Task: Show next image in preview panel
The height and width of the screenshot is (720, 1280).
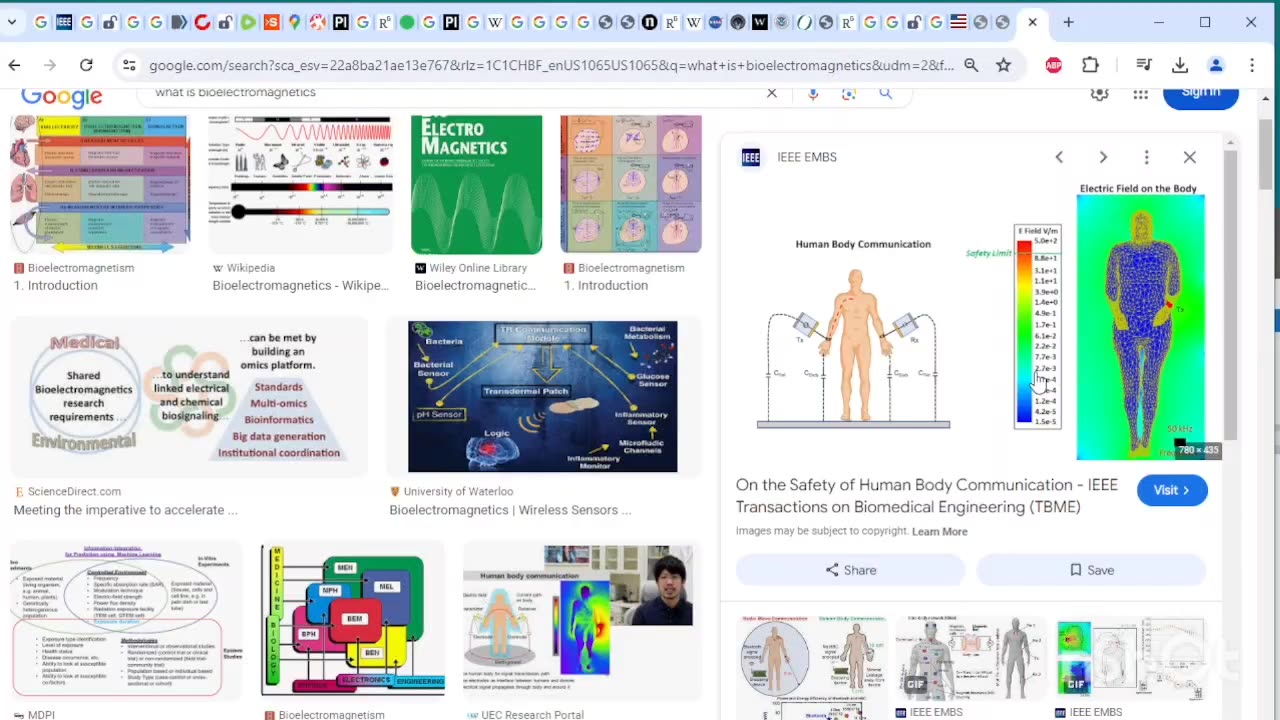Action: pos(1103,157)
